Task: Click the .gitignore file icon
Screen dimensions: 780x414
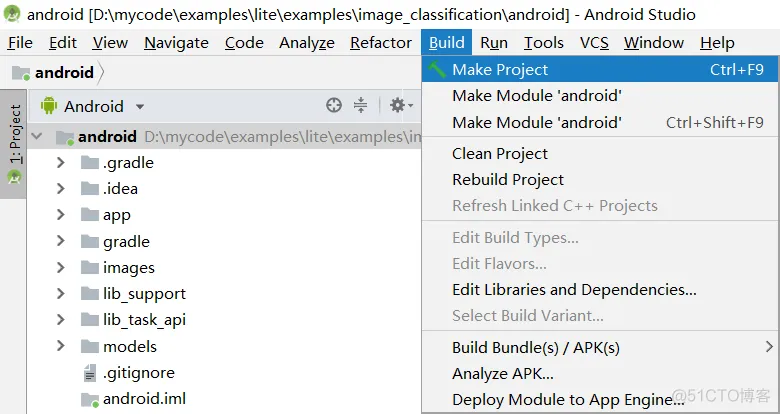Action: (90, 373)
